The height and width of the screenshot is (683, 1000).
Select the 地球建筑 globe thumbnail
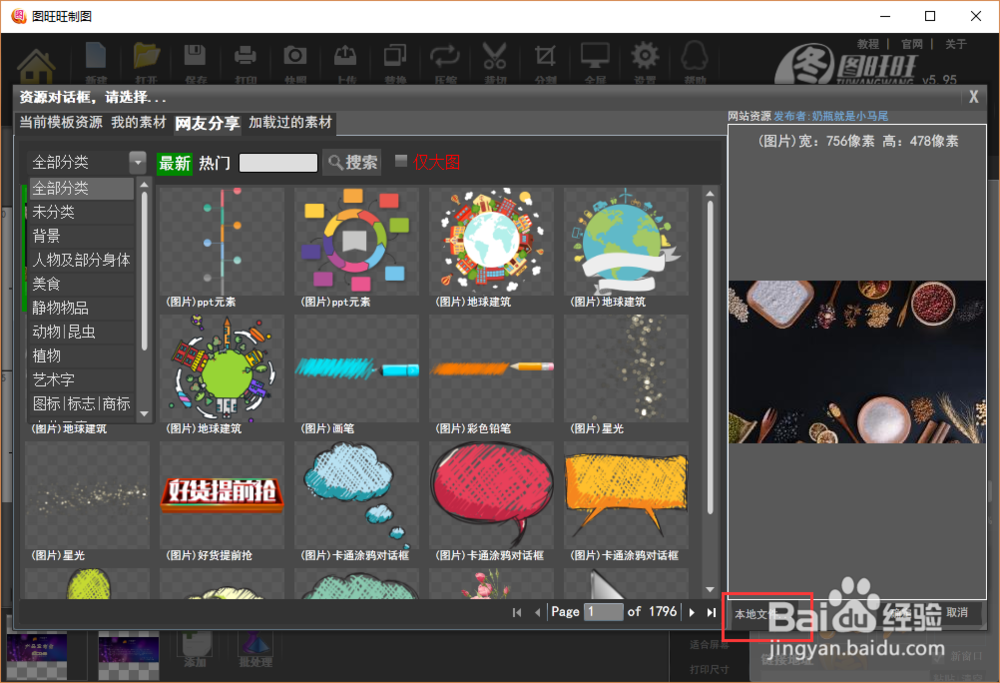click(490, 240)
